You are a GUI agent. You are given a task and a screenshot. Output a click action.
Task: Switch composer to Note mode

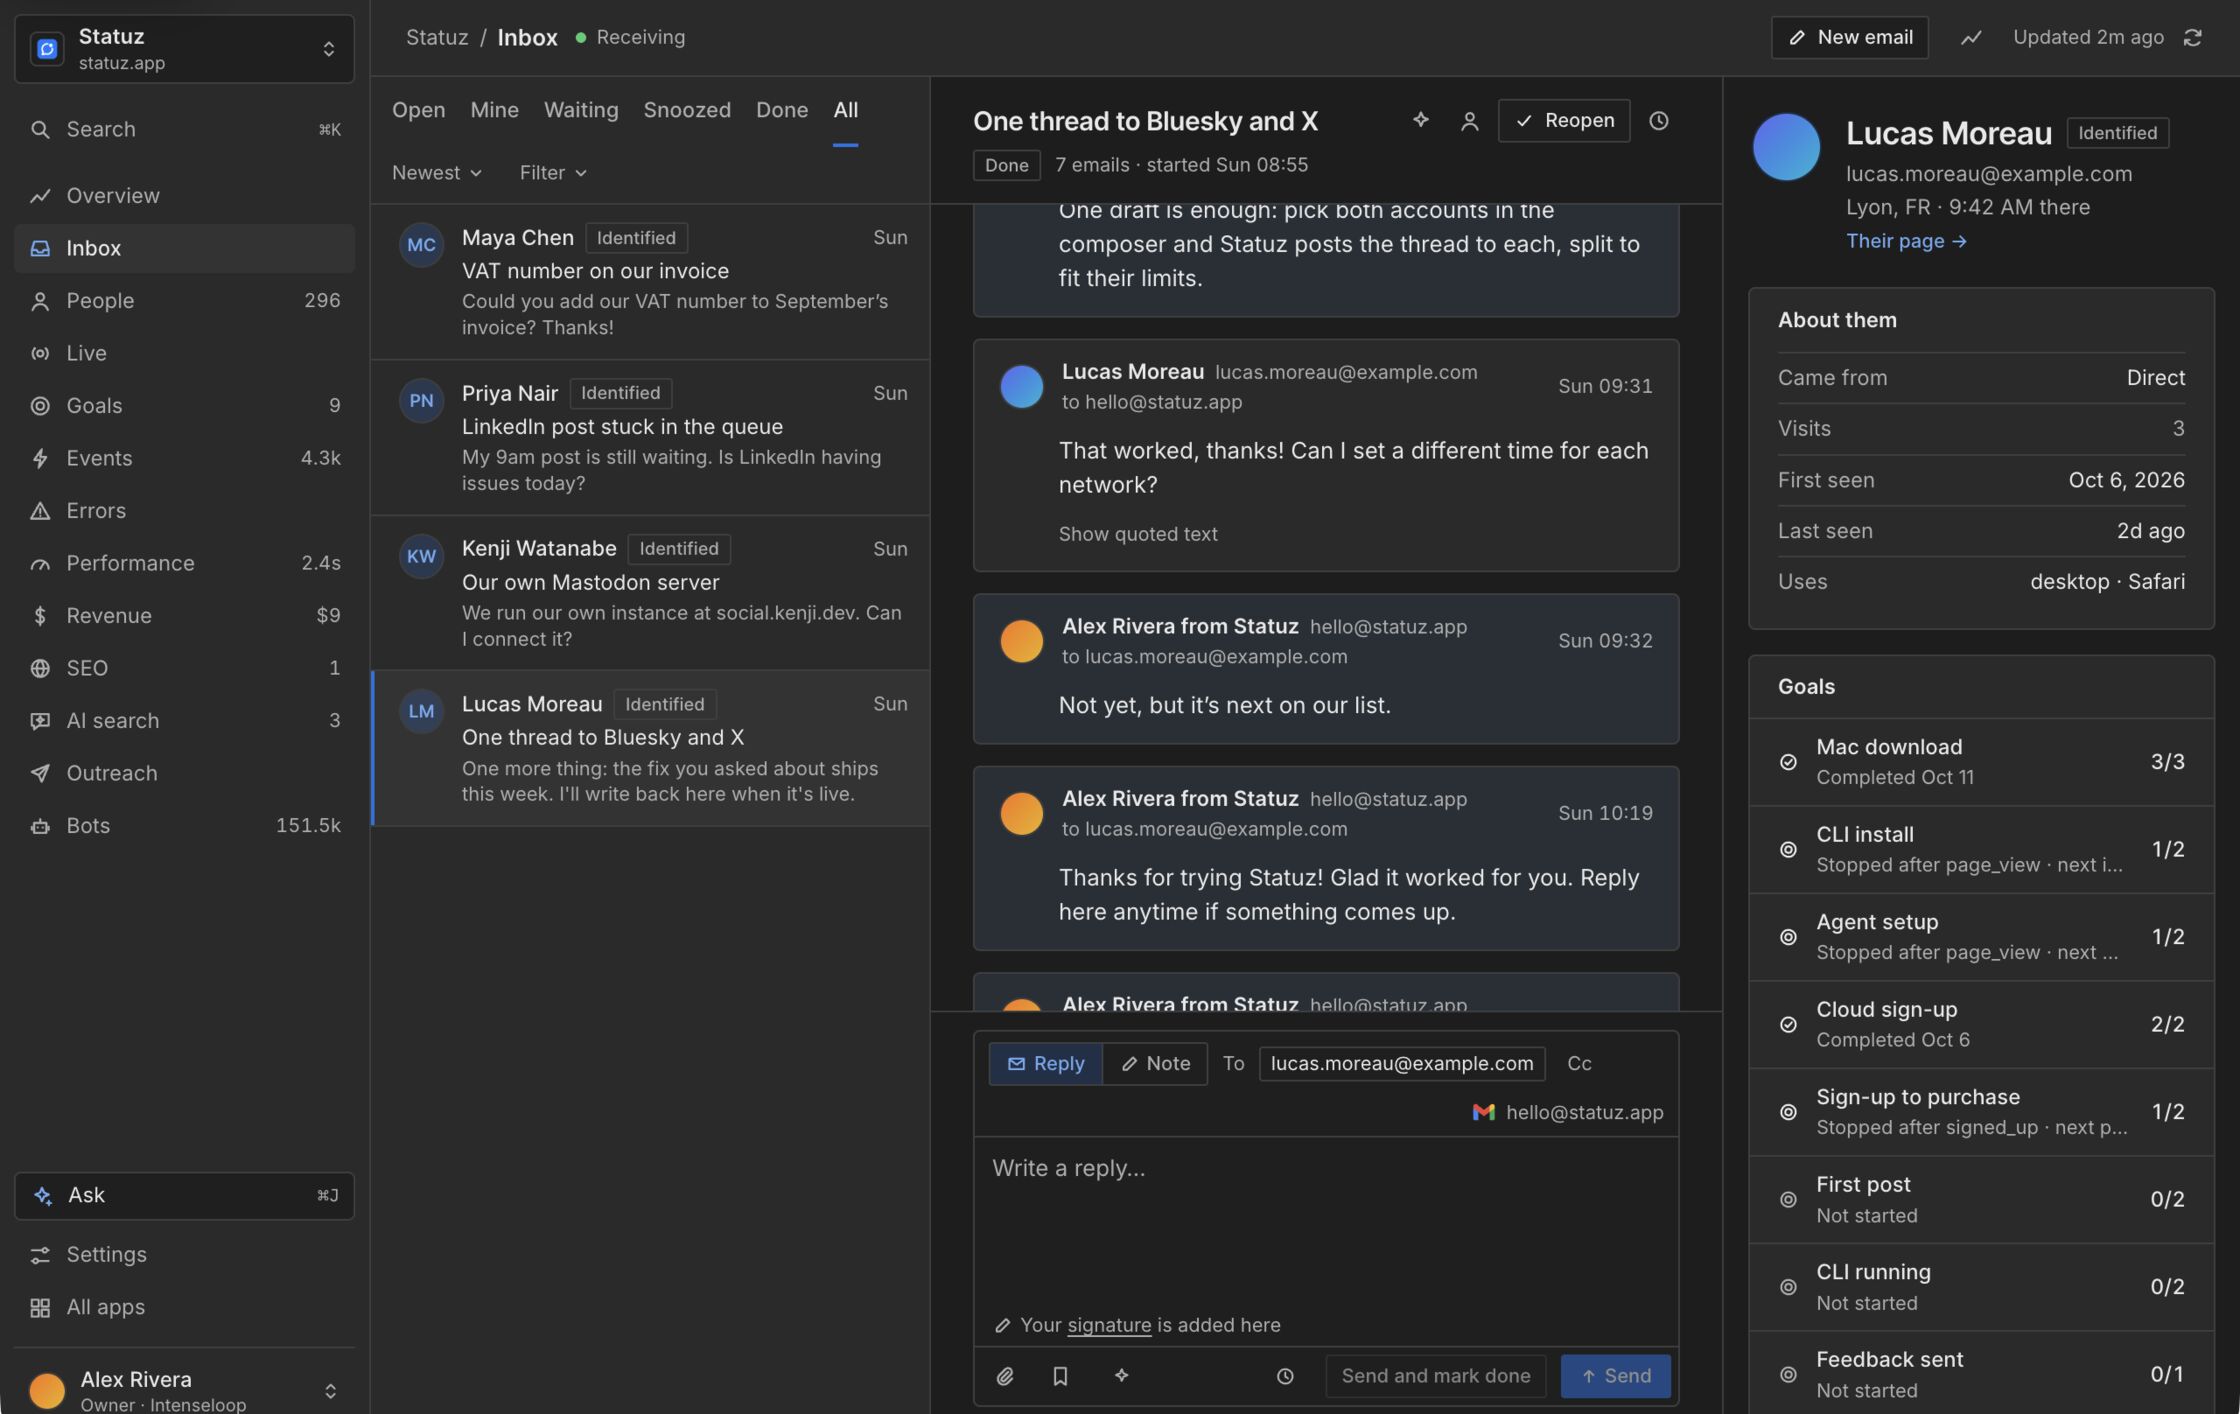(x=1155, y=1063)
